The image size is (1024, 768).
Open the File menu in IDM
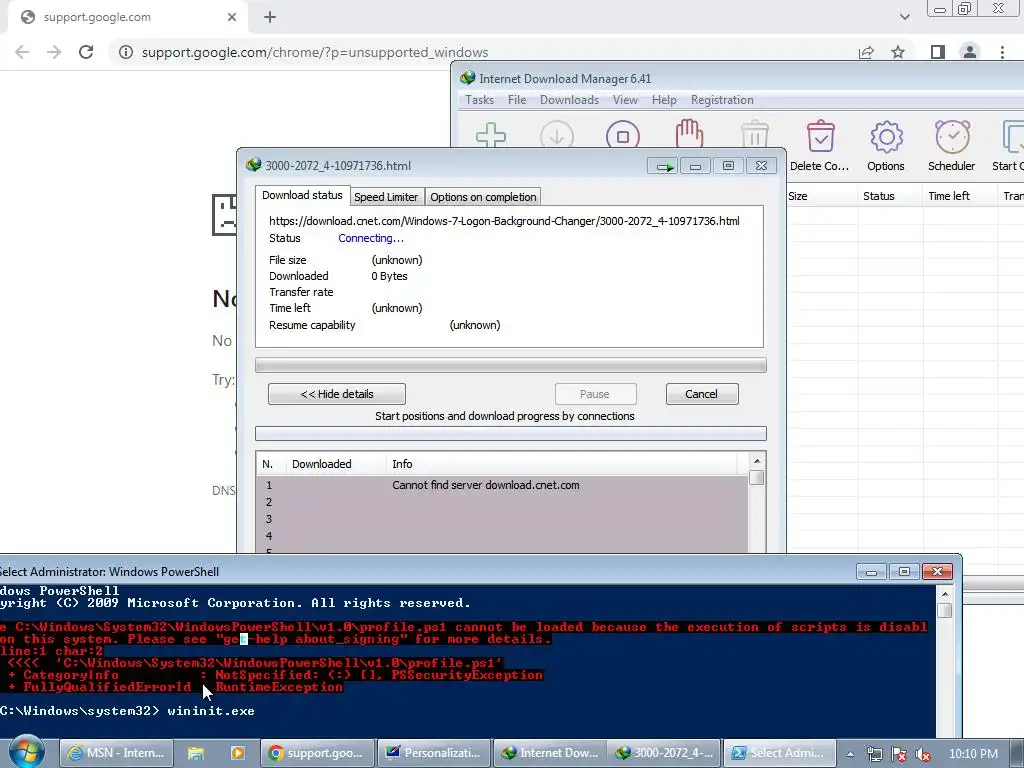click(517, 100)
